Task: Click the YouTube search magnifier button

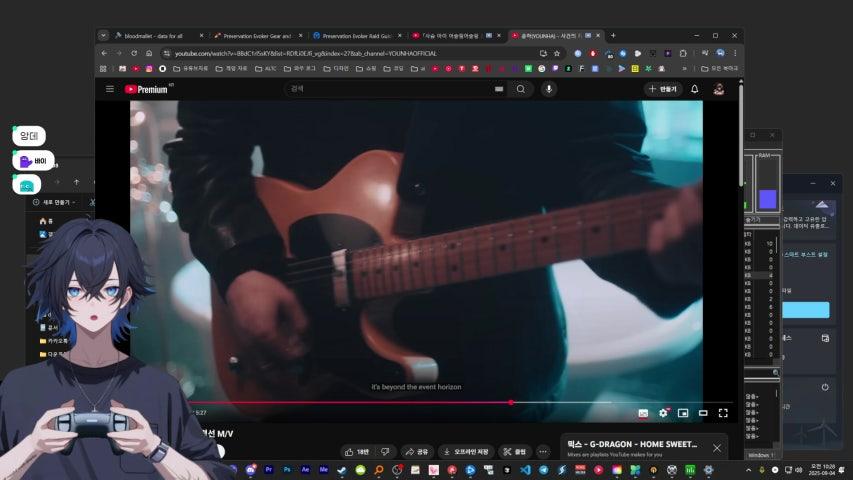Action: coord(521,89)
